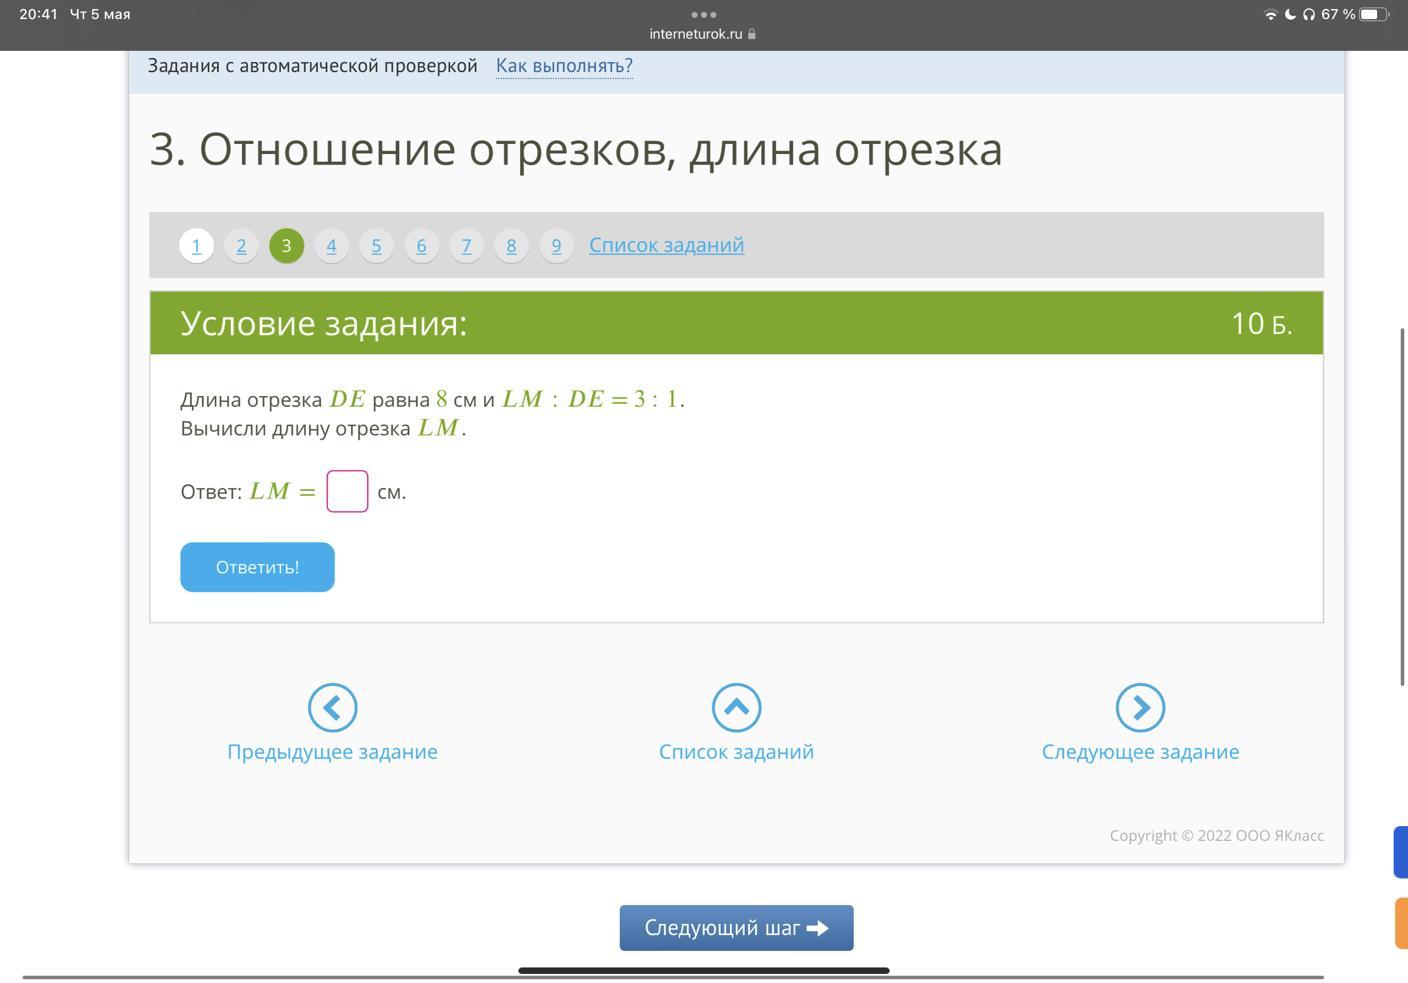Tap the three-dot multitasking icon at top
This screenshot has height=983, width=1408.
(703, 15)
